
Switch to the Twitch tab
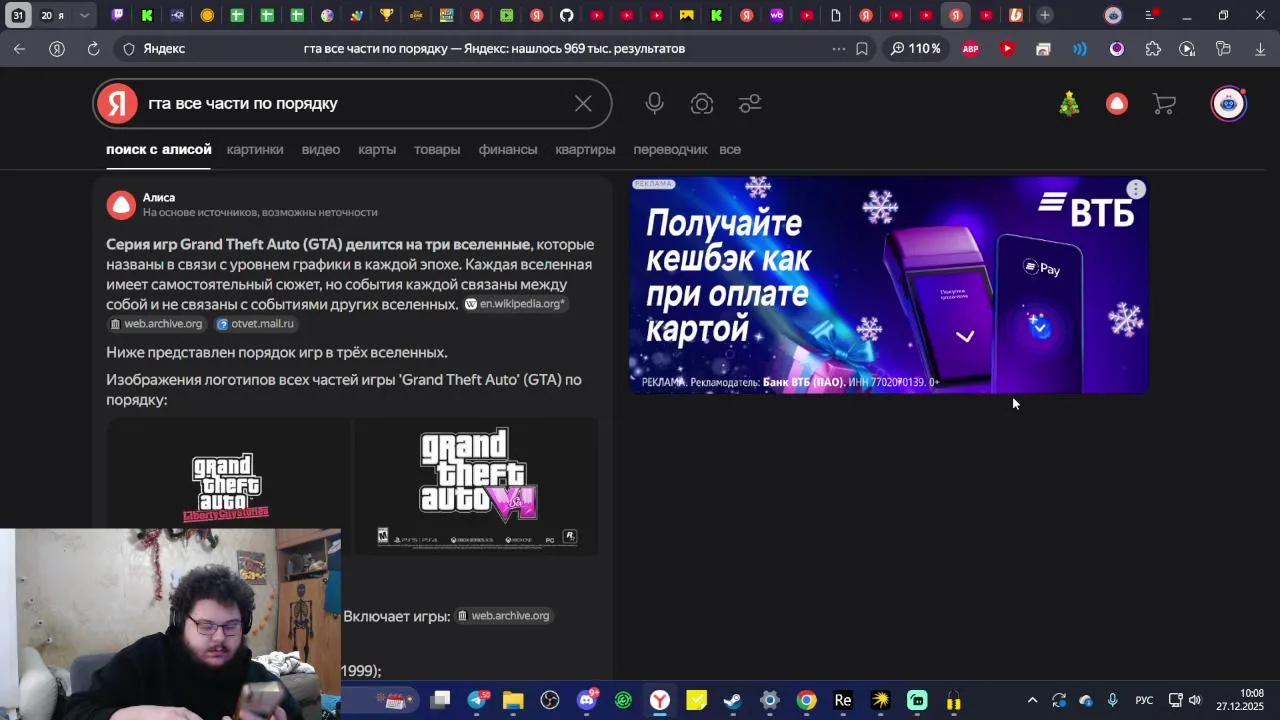tap(117, 15)
